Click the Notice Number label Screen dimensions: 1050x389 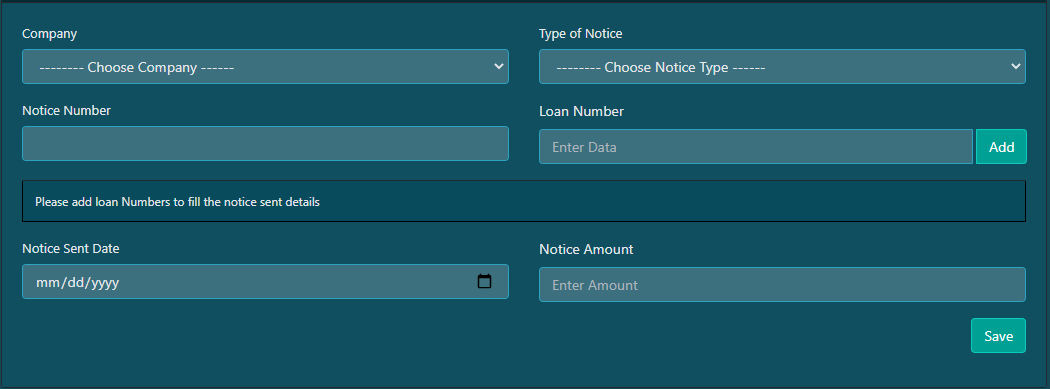[66, 110]
